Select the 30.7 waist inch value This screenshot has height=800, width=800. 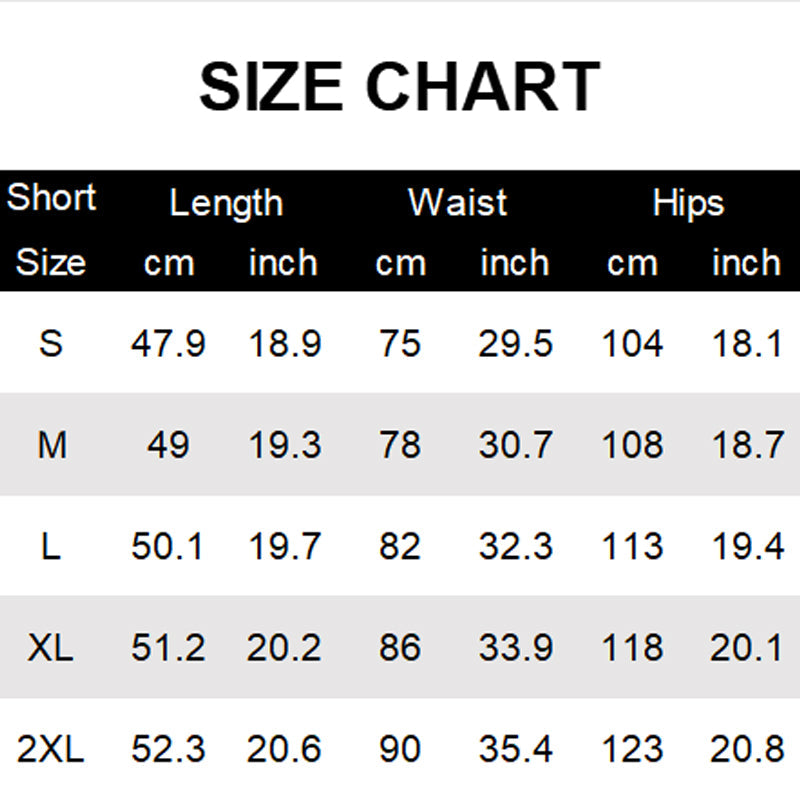[515, 445]
